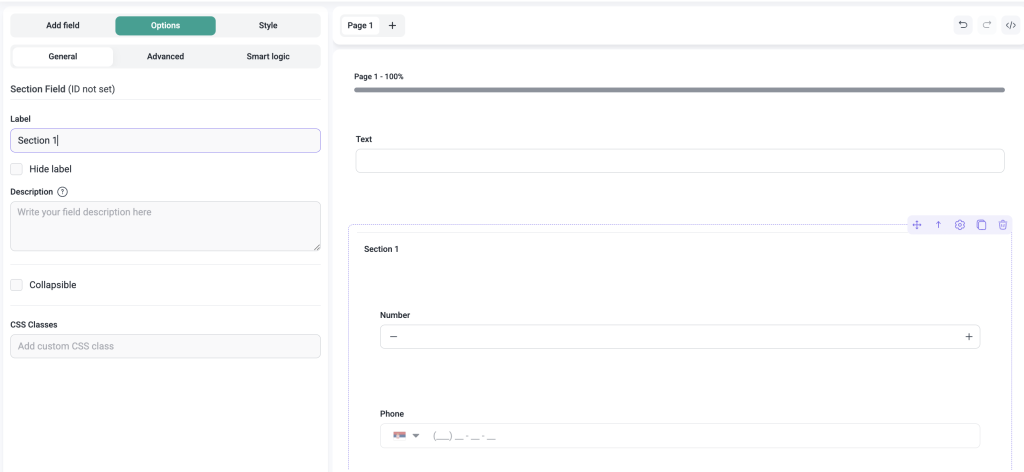
Task: Click the Text field input in preview
Action: [680, 161]
